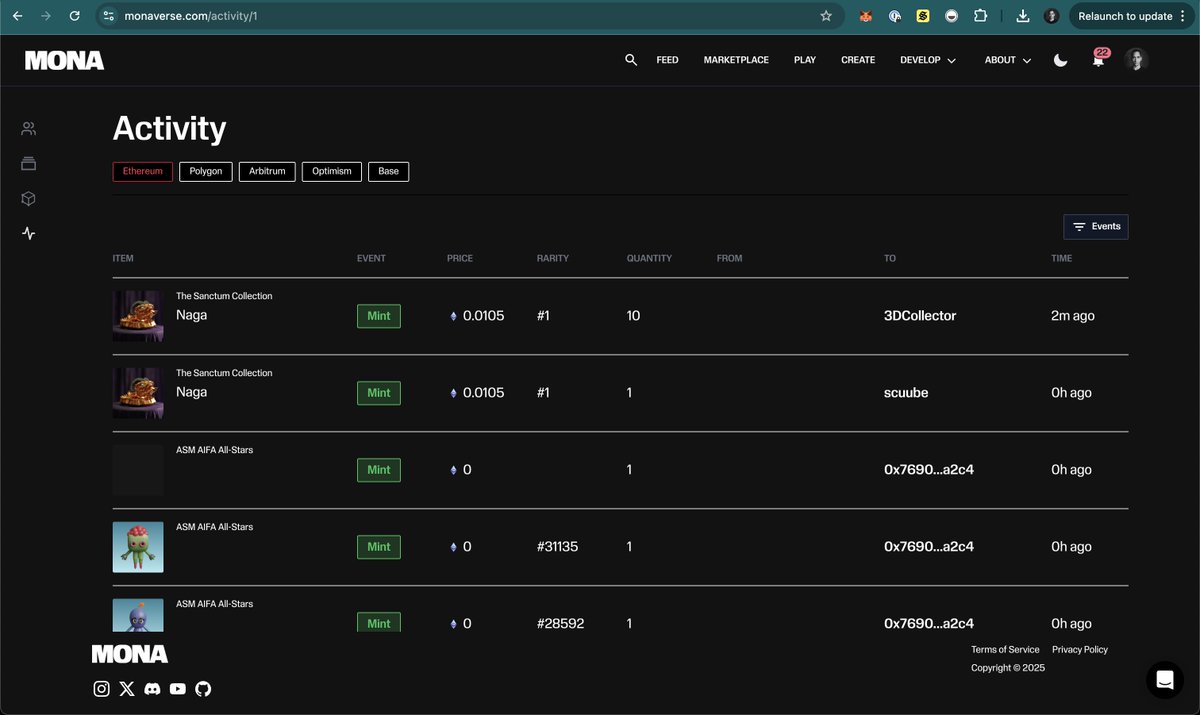Open the collections stack icon in sidebar
This screenshot has width=1200, height=715.
28,163
